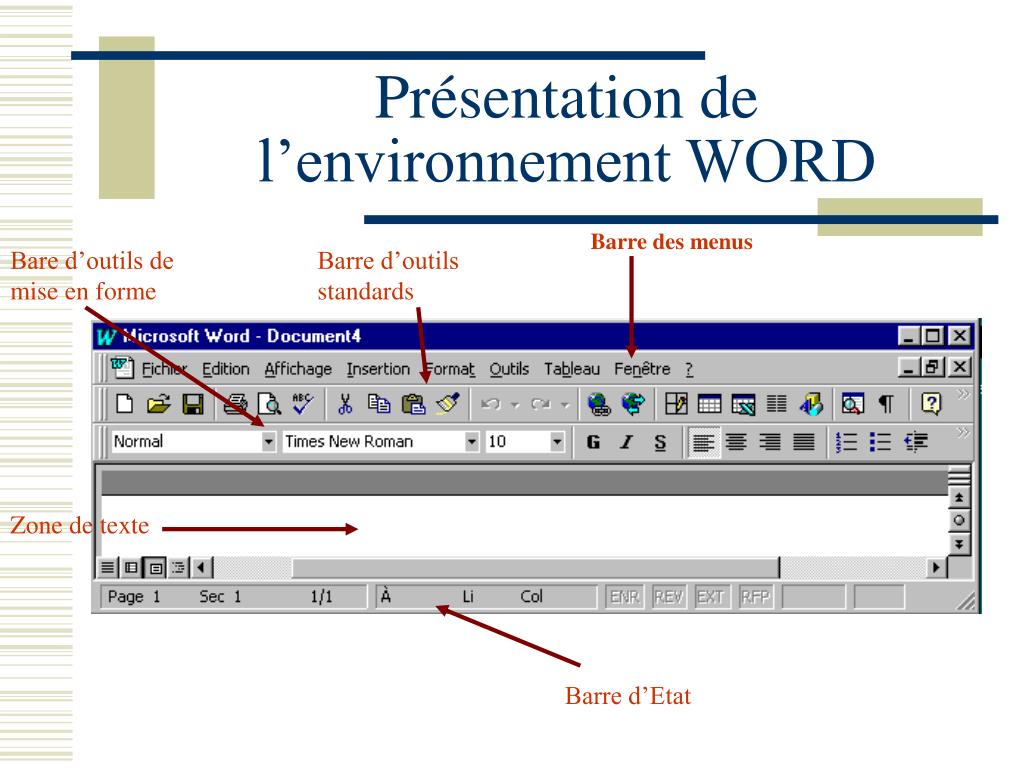
Task: Open a file with the Open folder icon
Action: coord(159,404)
